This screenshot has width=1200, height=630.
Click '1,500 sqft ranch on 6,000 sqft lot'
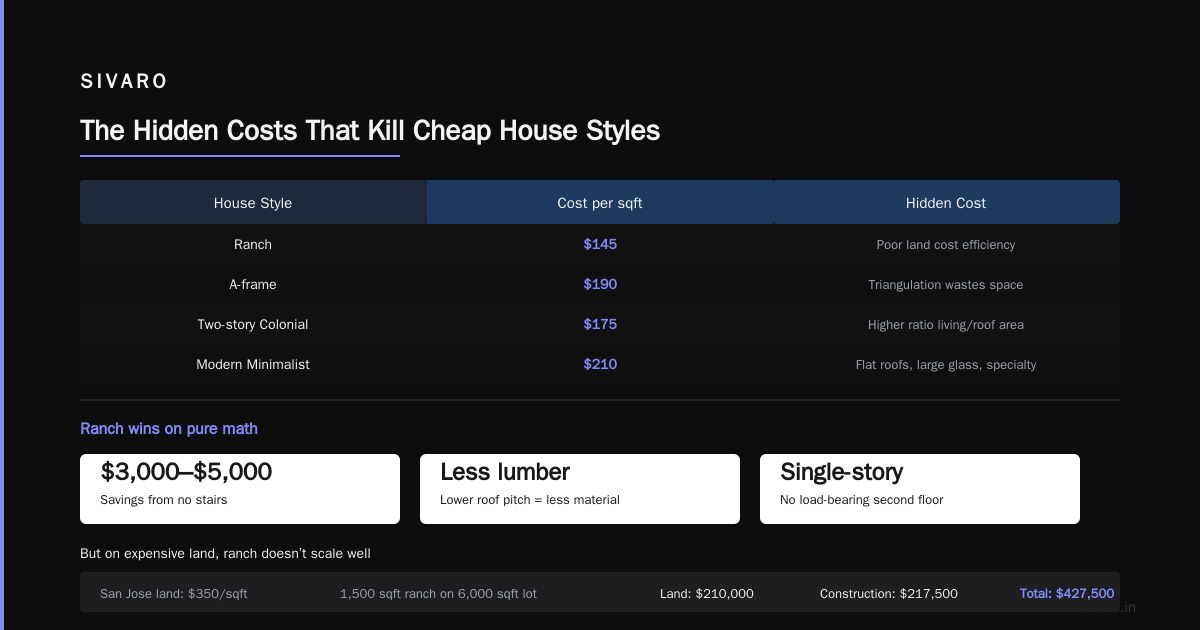click(x=438, y=593)
